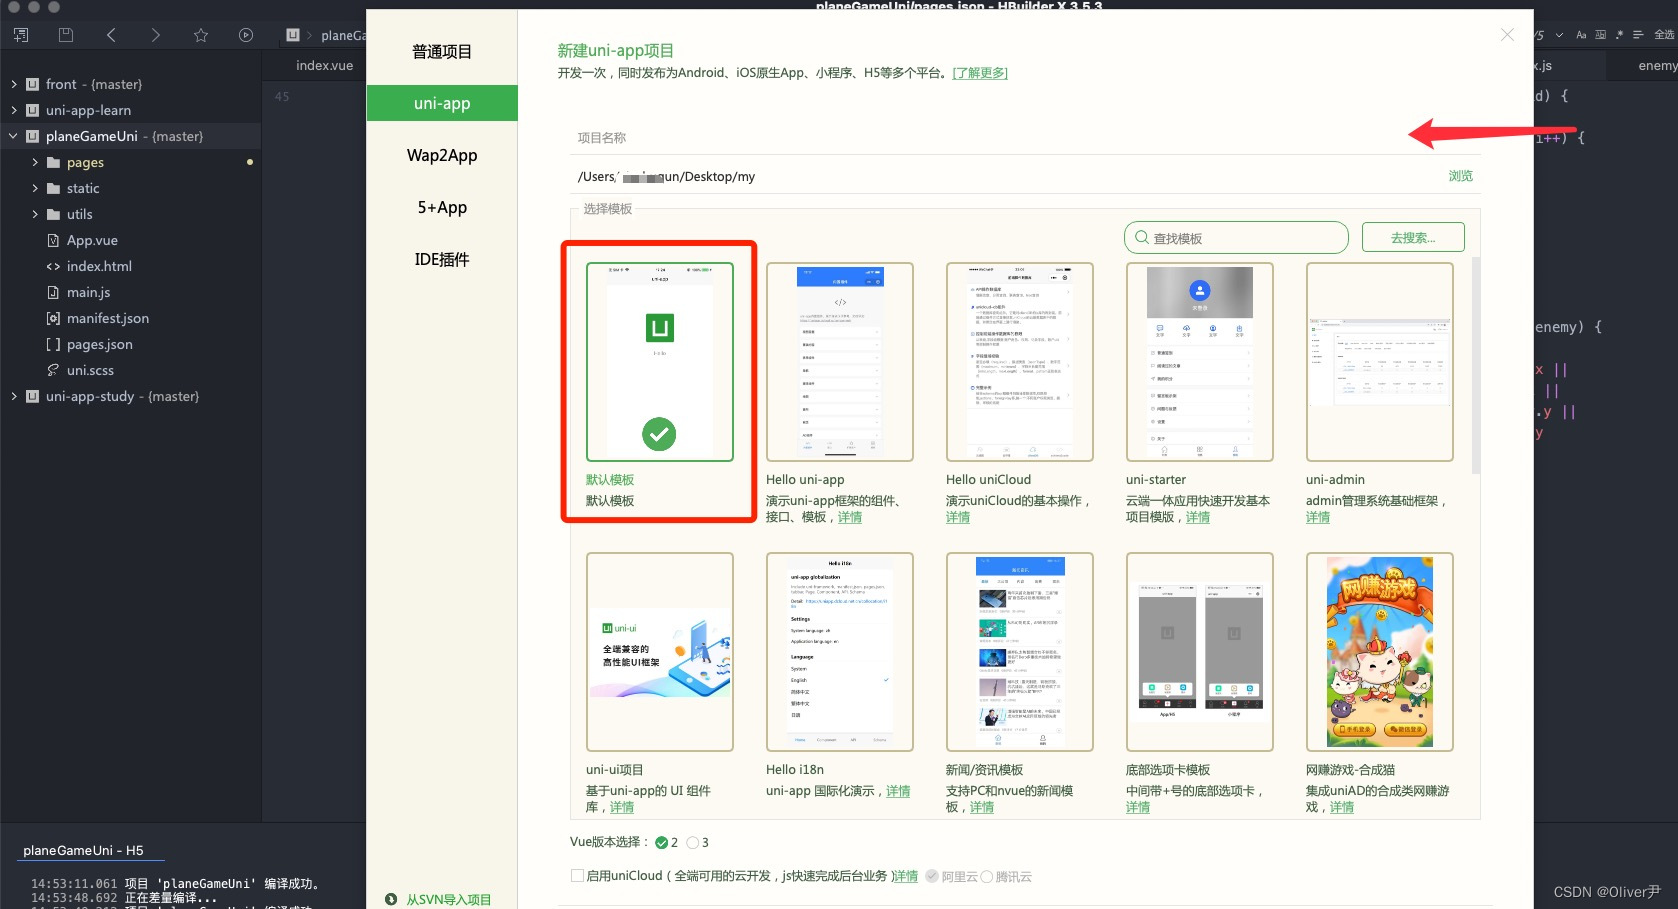Click the manifest.json gear file icon
Screen dimensions: 1678x909
(x=53, y=318)
